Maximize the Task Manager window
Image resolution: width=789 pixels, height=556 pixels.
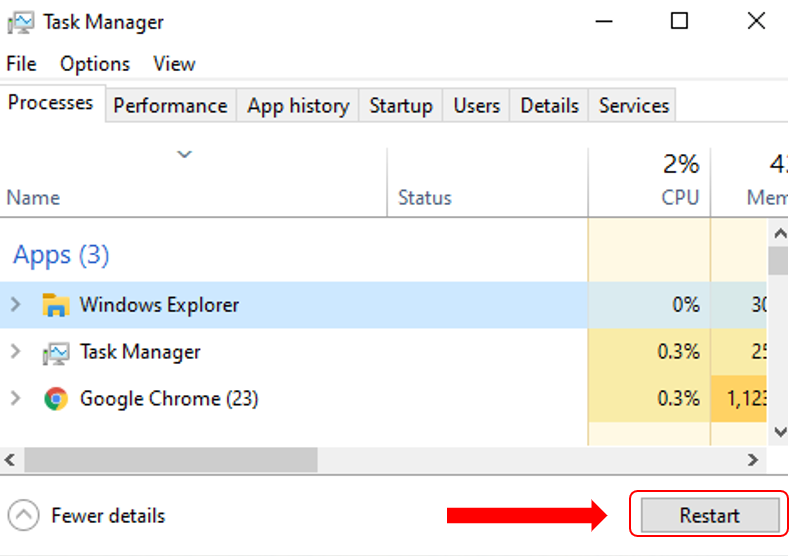[x=679, y=22]
